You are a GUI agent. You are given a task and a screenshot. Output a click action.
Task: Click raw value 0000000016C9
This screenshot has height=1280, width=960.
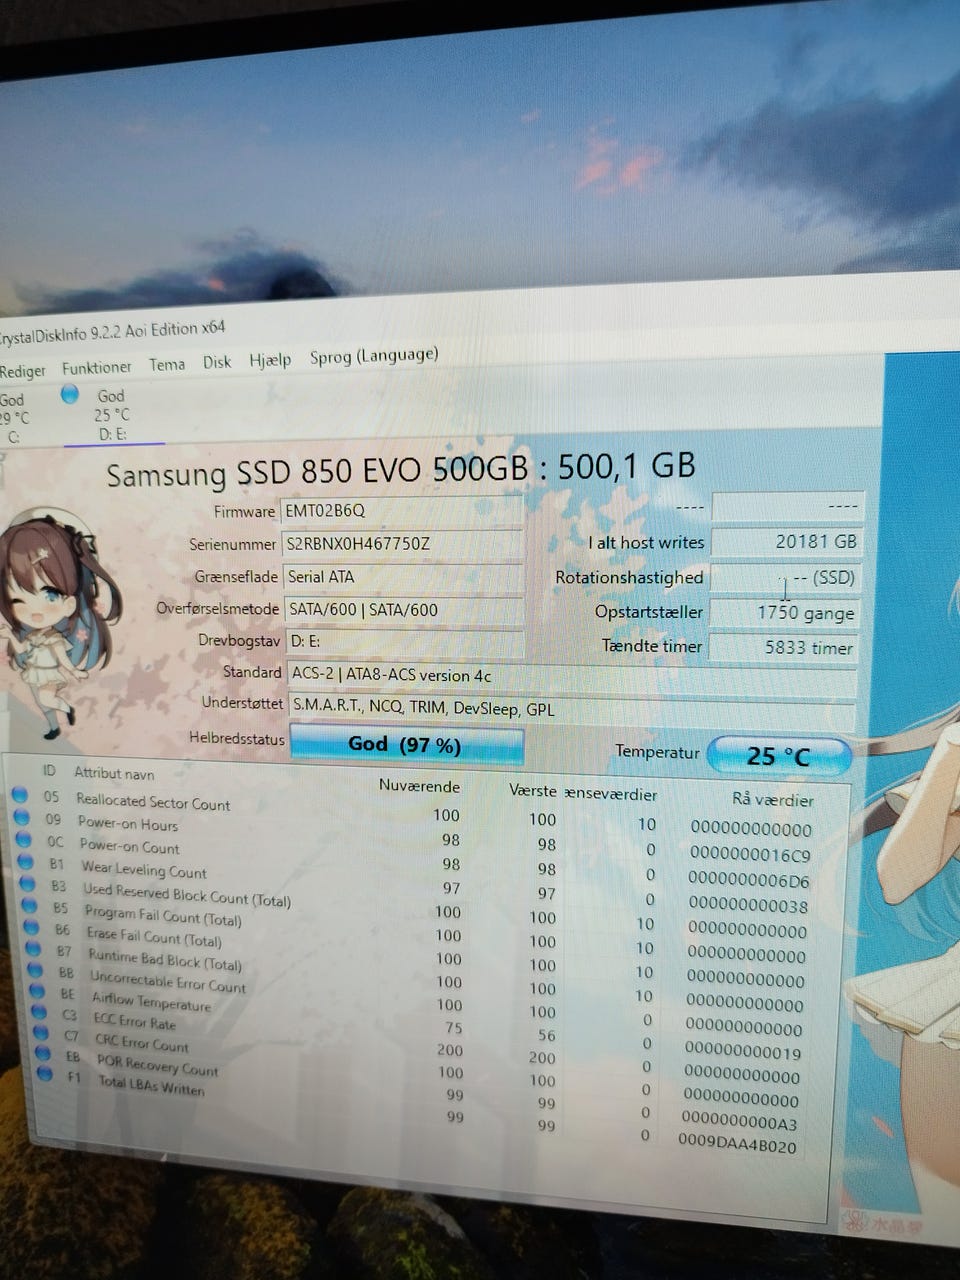coord(750,855)
